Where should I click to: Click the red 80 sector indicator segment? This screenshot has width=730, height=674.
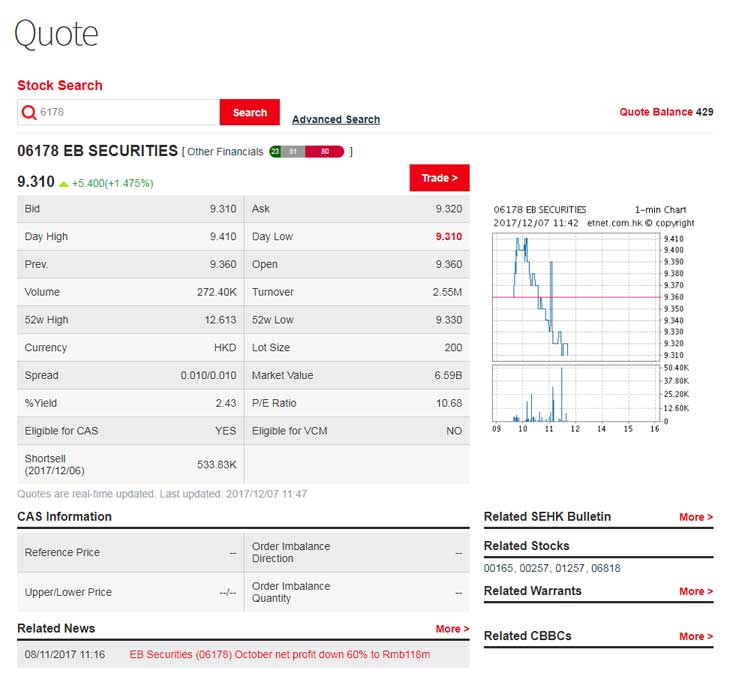[x=324, y=151]
